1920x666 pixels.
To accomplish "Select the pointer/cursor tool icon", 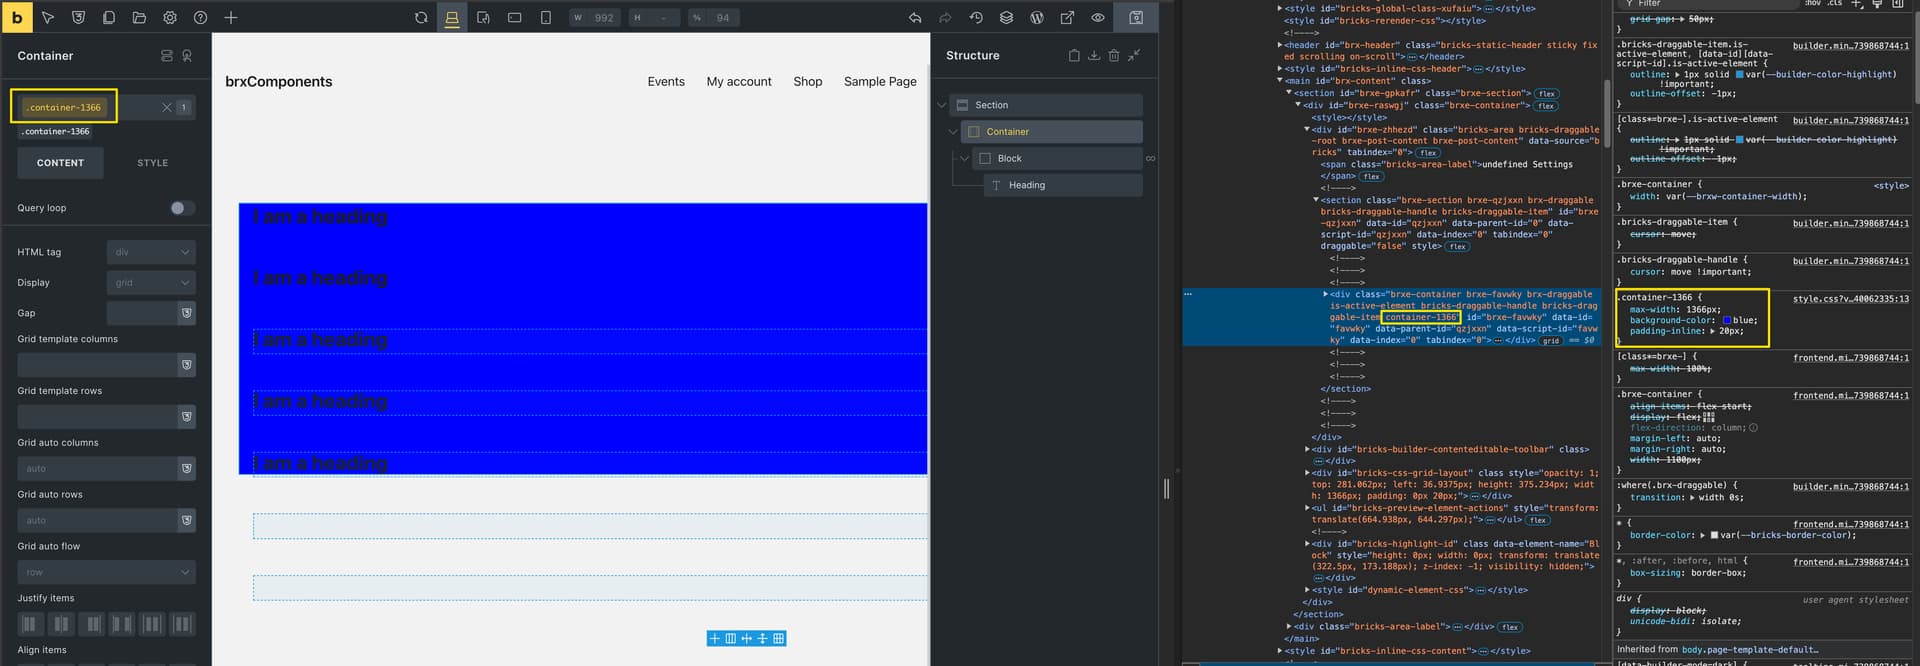I will (48, 18).
